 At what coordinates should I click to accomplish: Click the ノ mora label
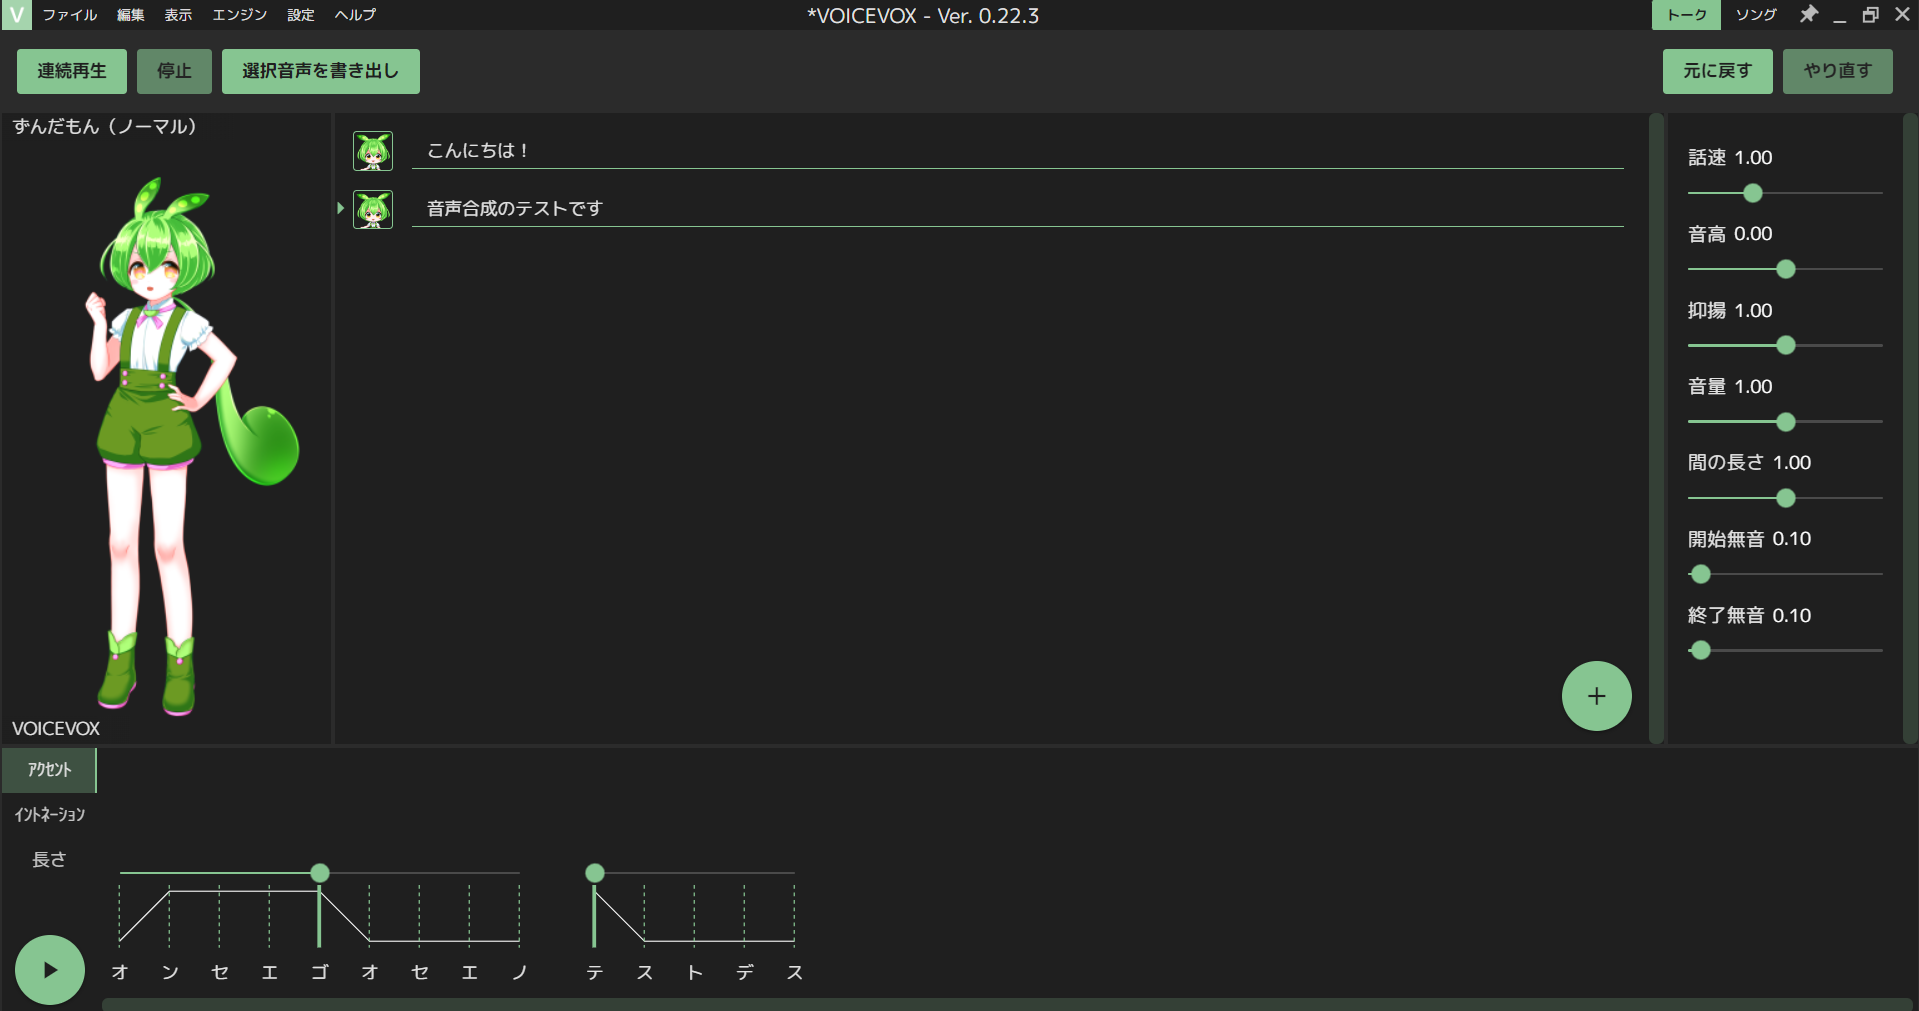[520, 972]
